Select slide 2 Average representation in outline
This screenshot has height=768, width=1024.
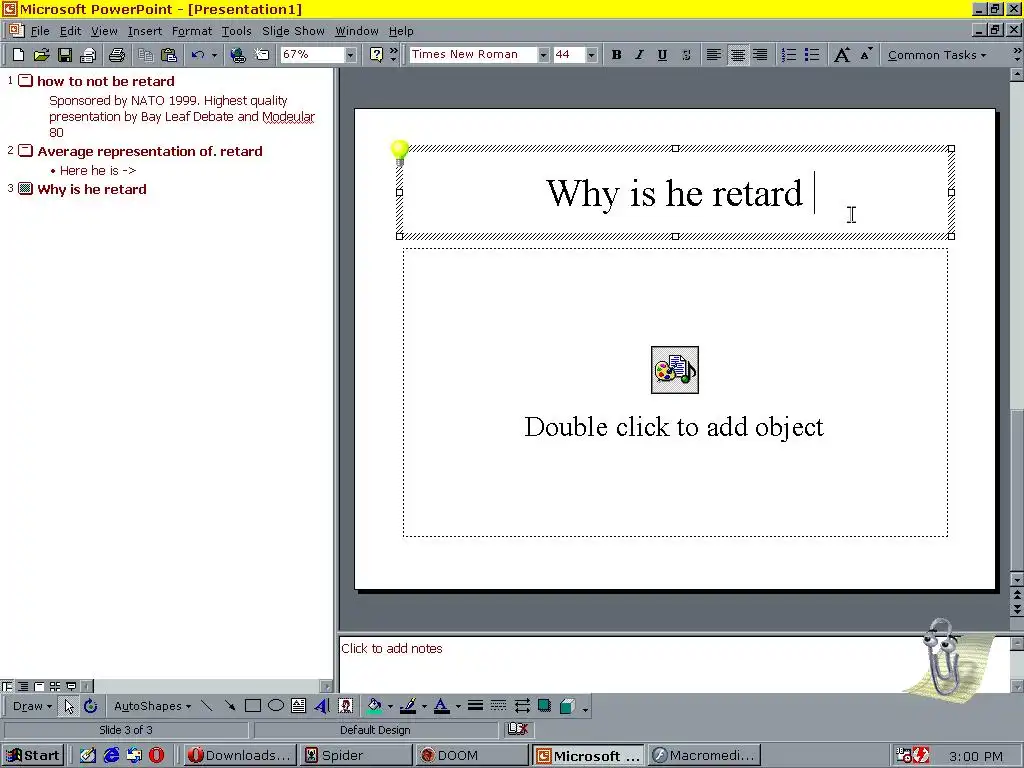[150, 152]
